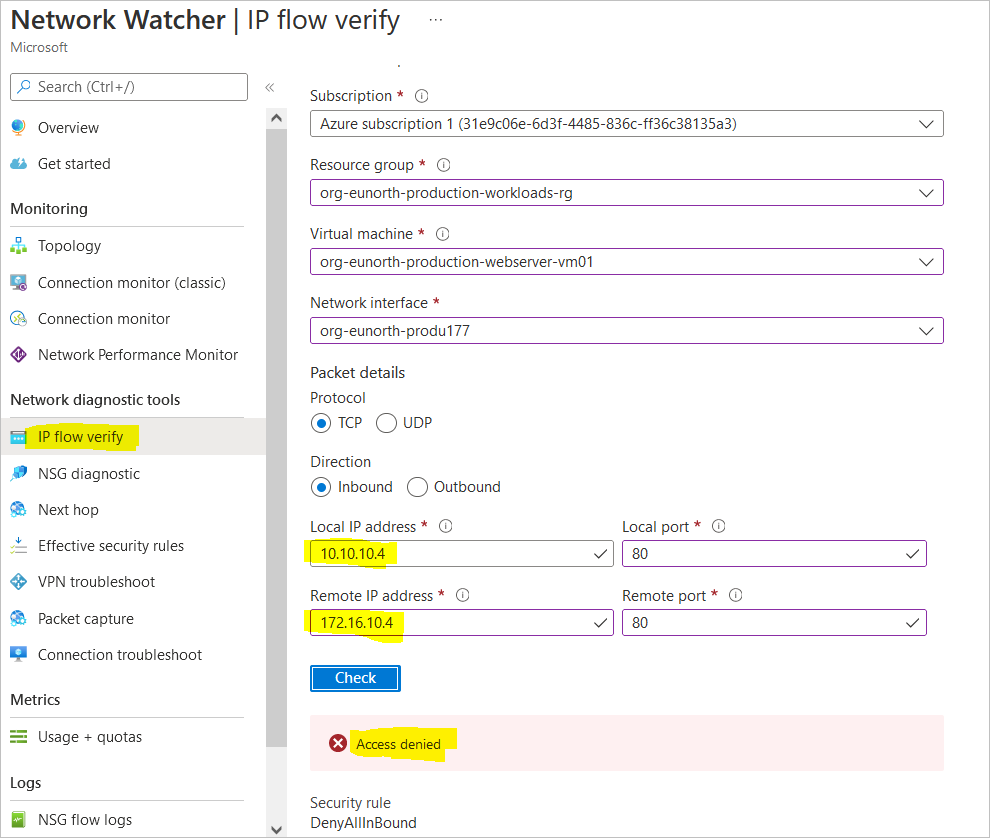Click the Remote IP address info icon
Viewport: 990px width, 838px height.
pyautogui.click(x=463, y=595)
